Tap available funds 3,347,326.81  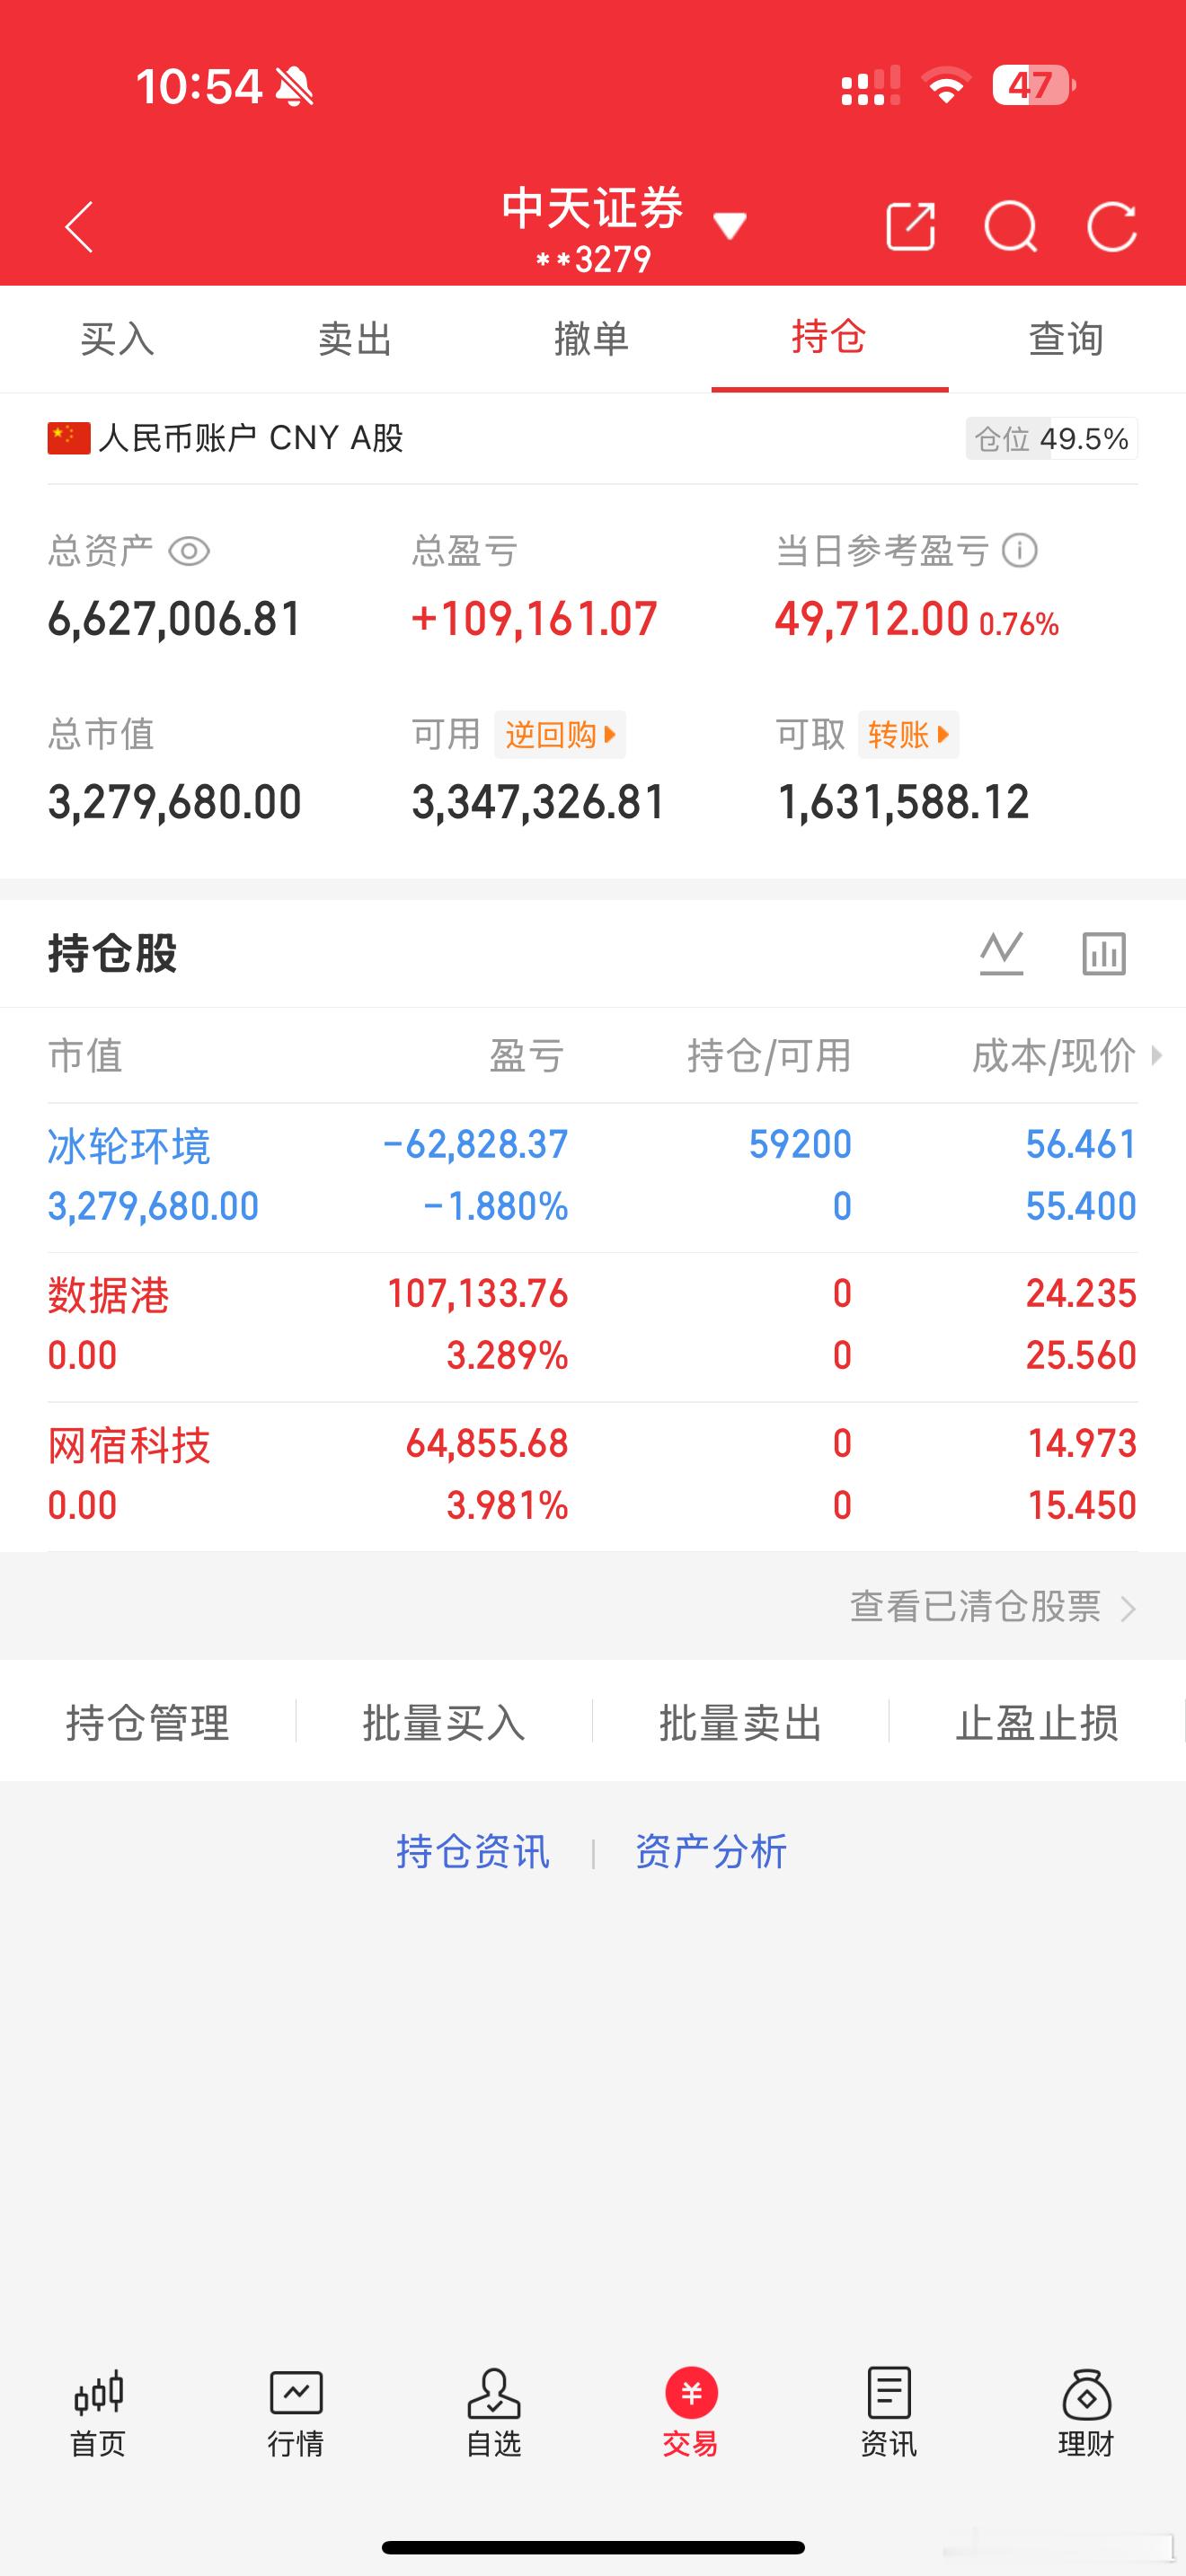point(539,802)
